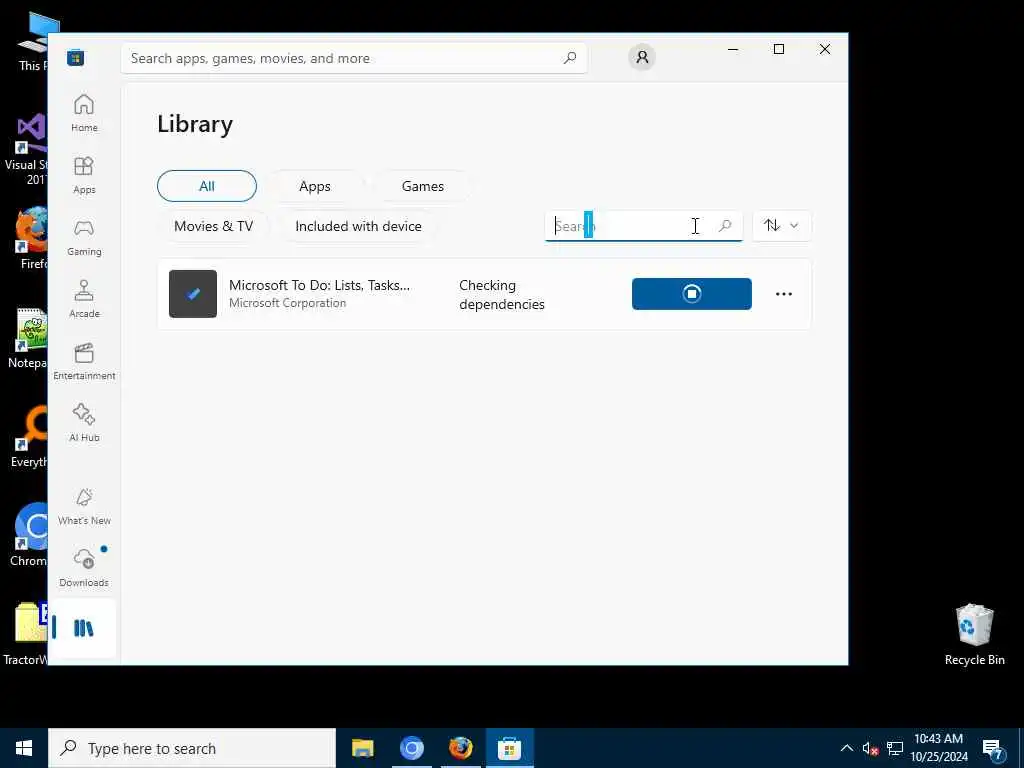Screen dimensions: 1024x768
Task: Open the notification center icon
Action: point(993,750)
